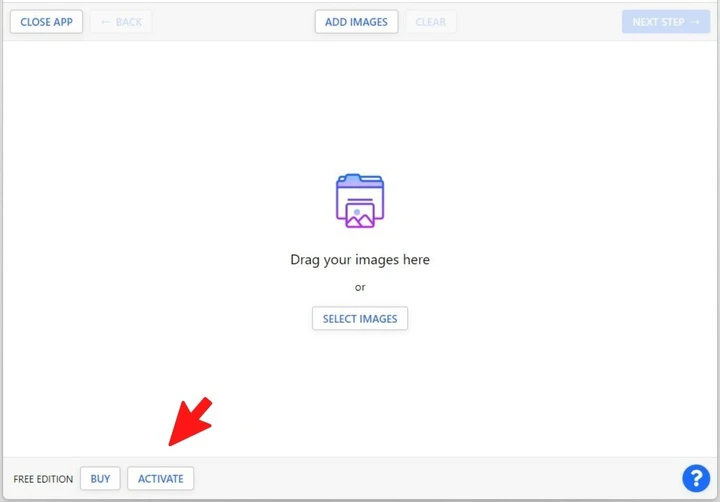Go back with the Back button
This screenshot has width=720, height=502.
point(121,22)
